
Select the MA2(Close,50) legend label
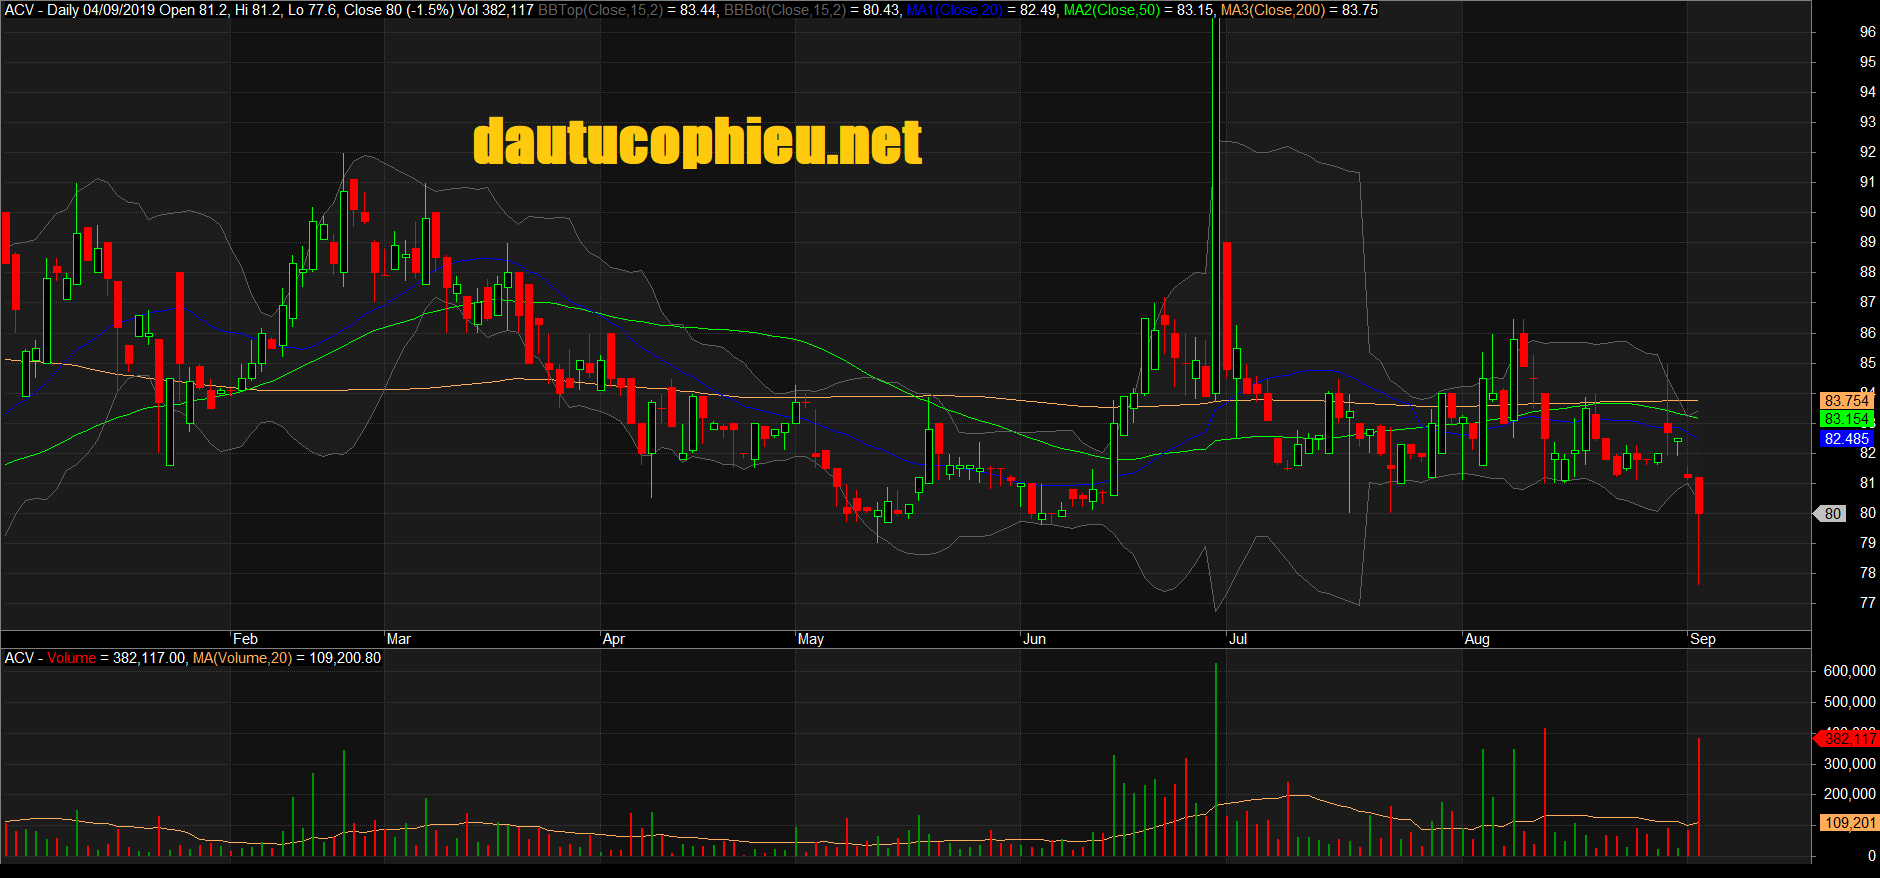tap(1111, 10)
